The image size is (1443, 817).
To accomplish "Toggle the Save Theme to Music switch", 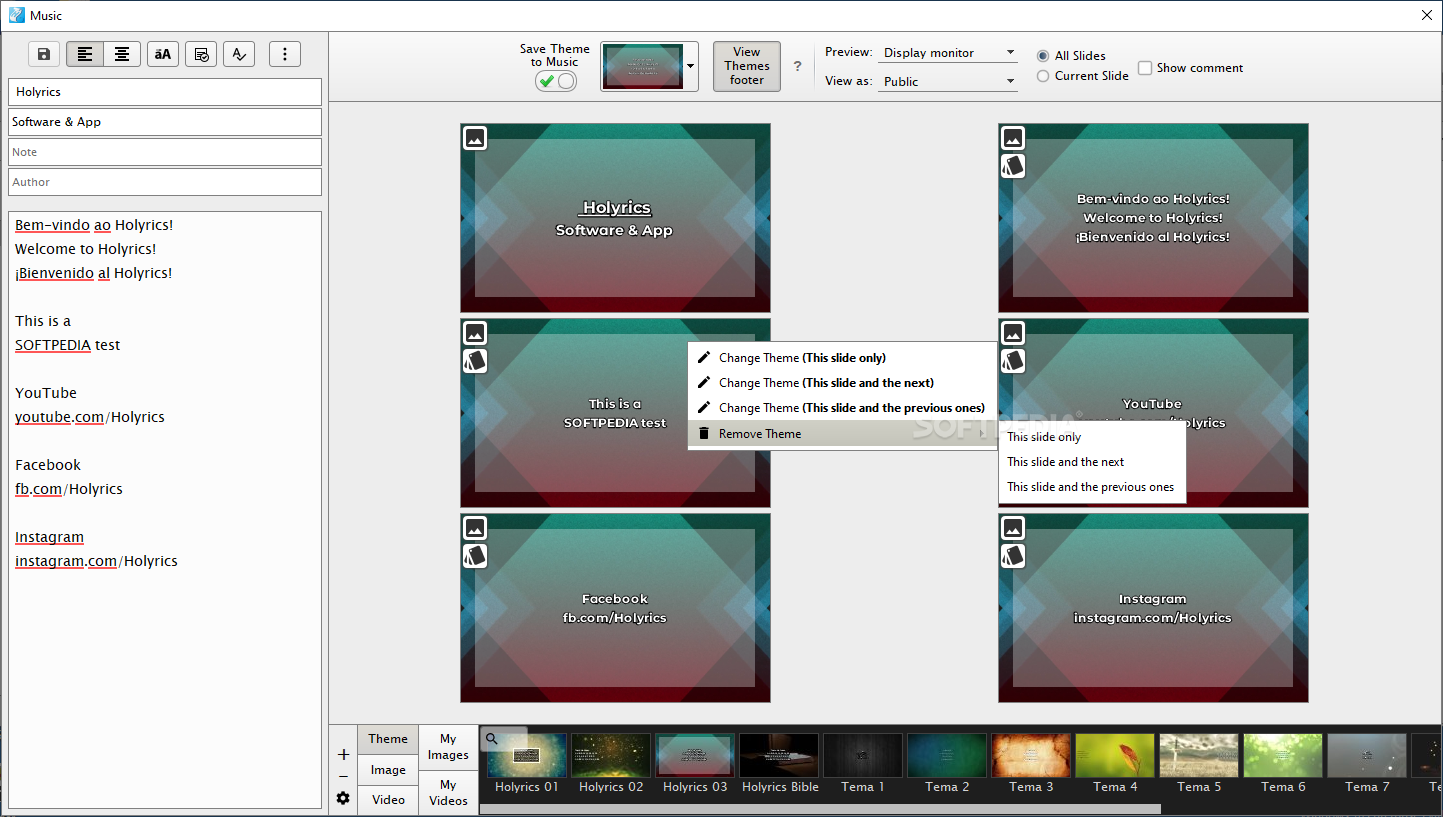I will point(556,81).
